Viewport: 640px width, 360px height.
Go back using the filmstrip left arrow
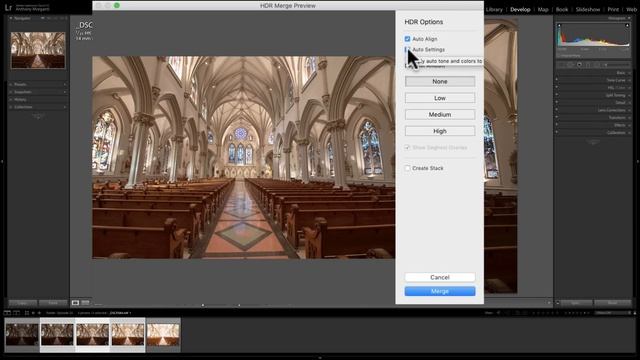(x=33, y=313)
